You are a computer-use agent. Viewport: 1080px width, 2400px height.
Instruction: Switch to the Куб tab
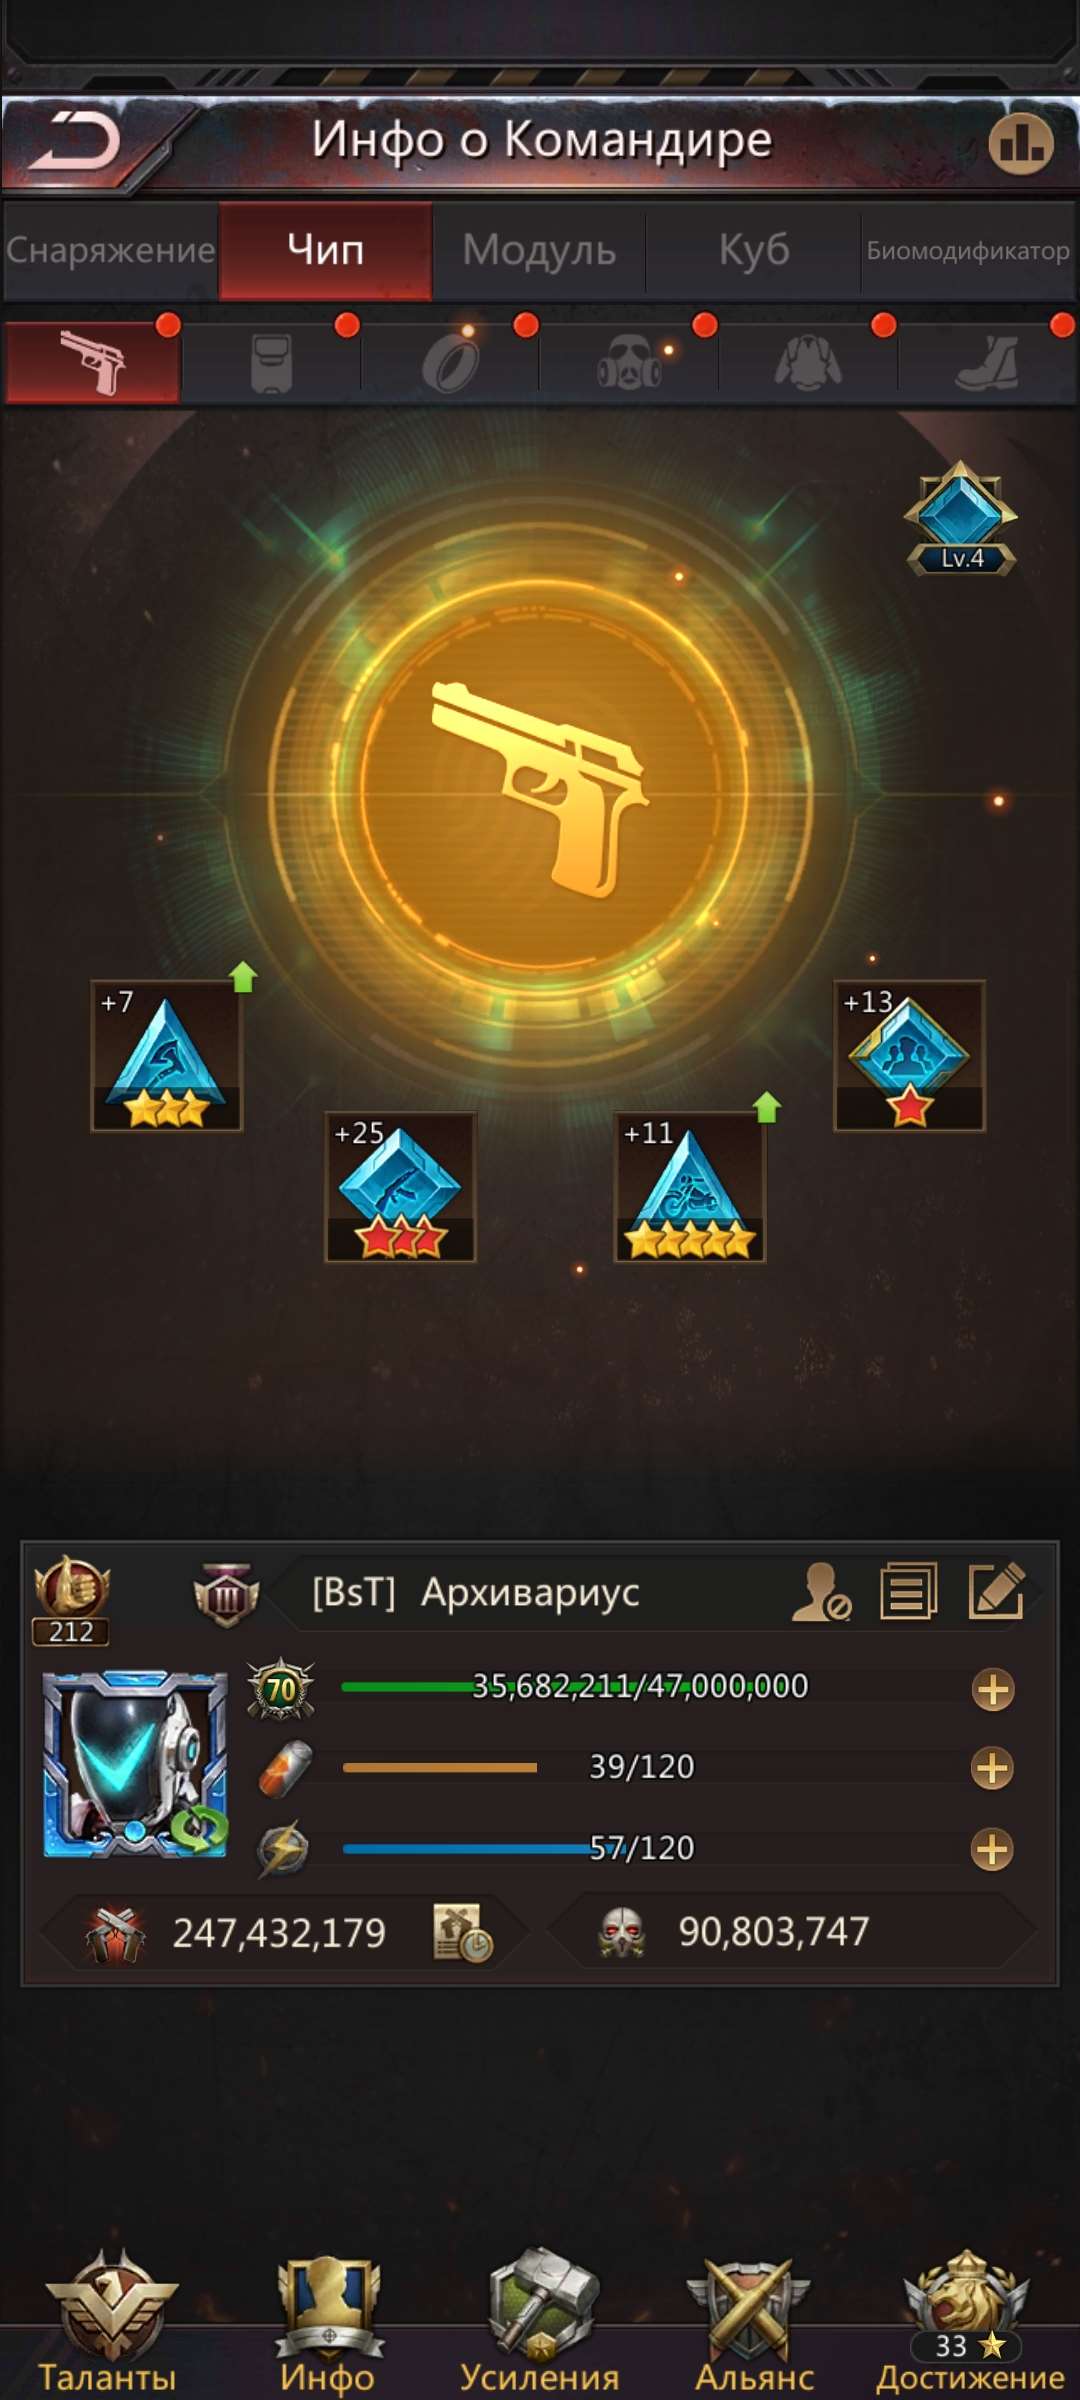coord(754,250)
